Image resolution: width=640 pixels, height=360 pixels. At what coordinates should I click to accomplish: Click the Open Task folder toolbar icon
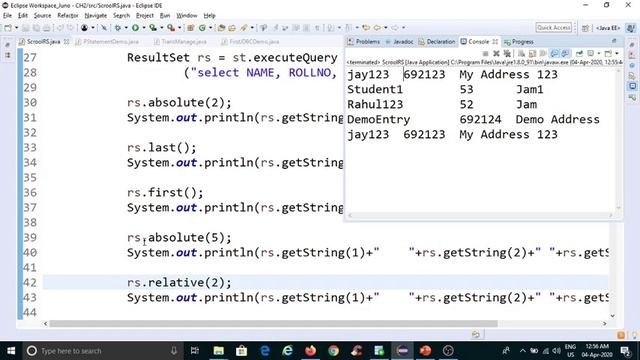[232, 28]
